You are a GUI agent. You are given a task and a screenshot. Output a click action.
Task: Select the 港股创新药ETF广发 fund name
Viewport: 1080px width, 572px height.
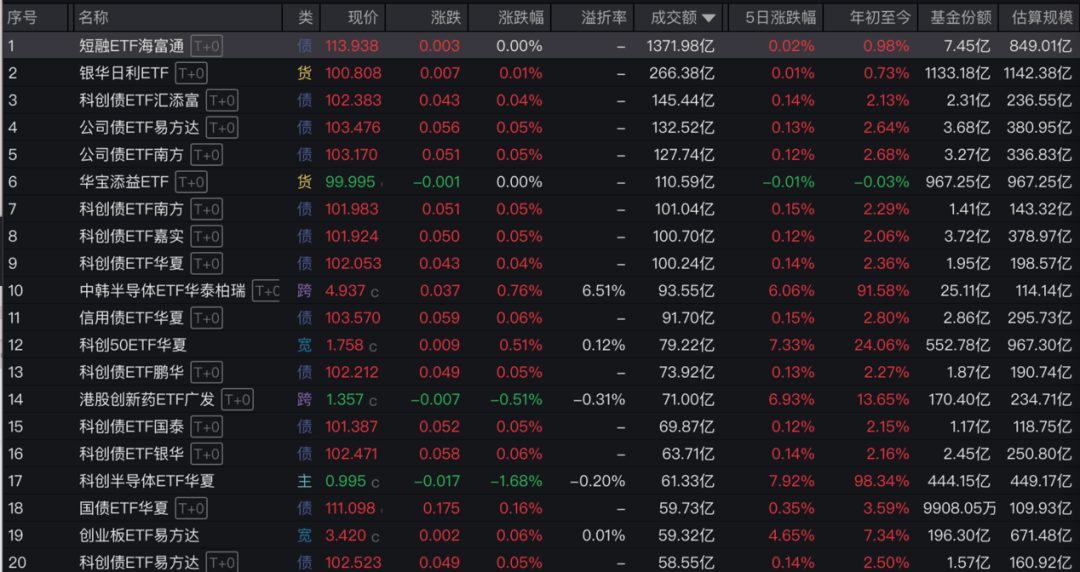147,400
